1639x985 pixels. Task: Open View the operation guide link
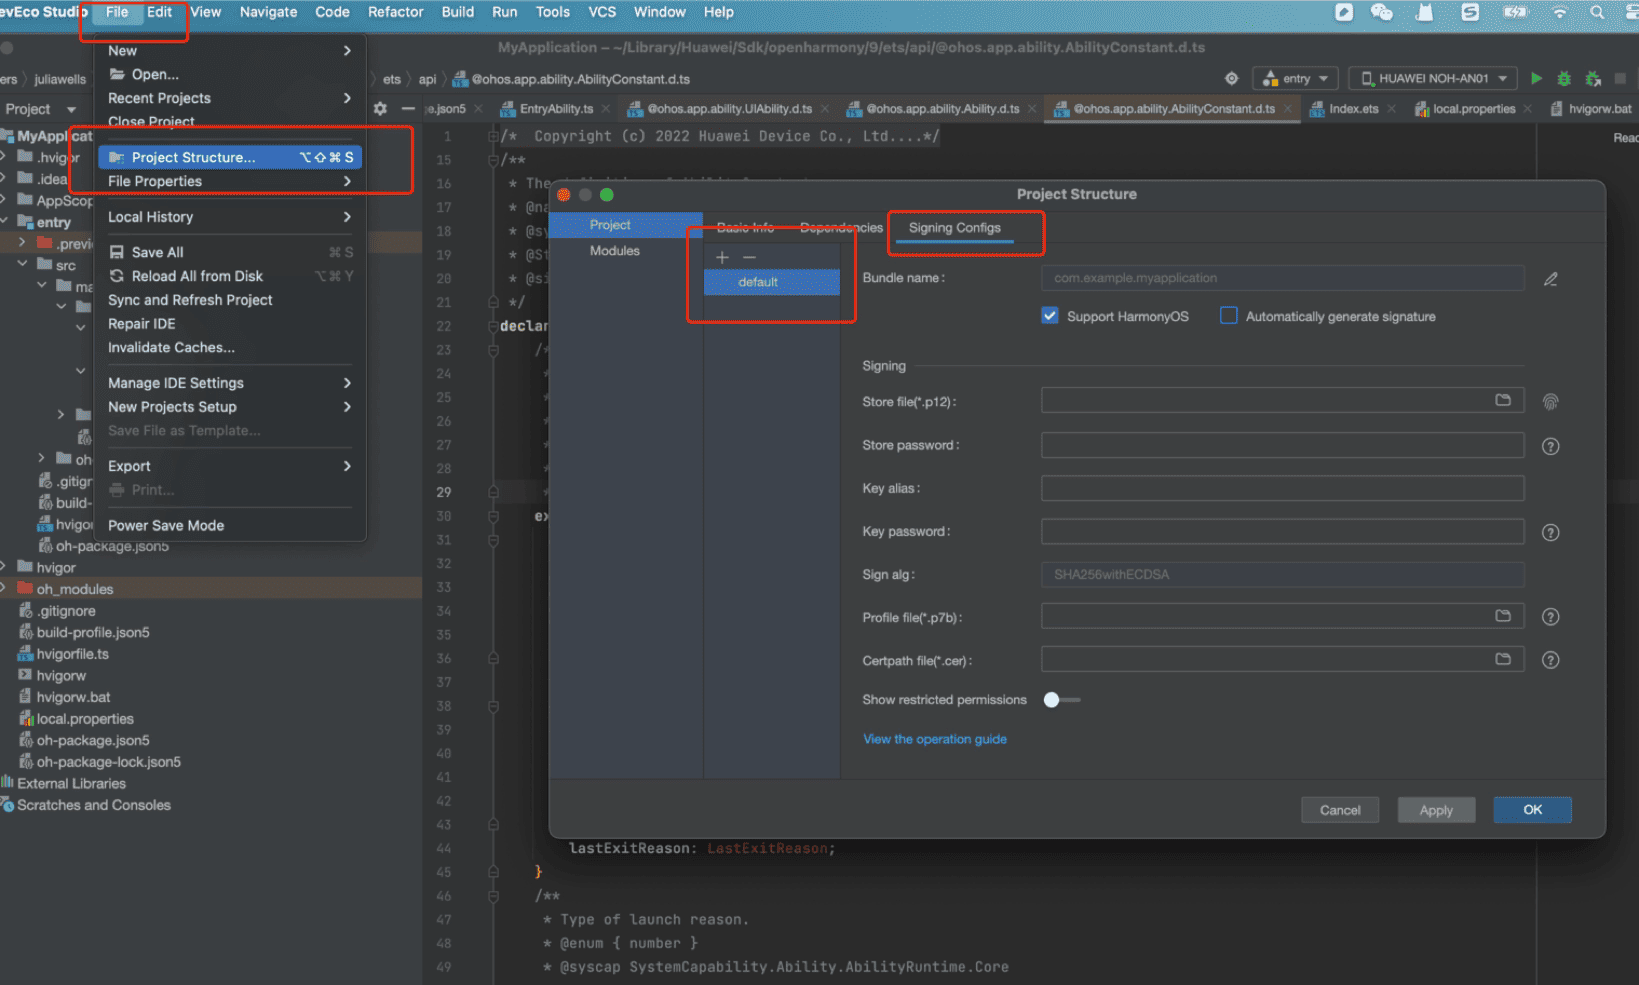[x=935, y=739]
